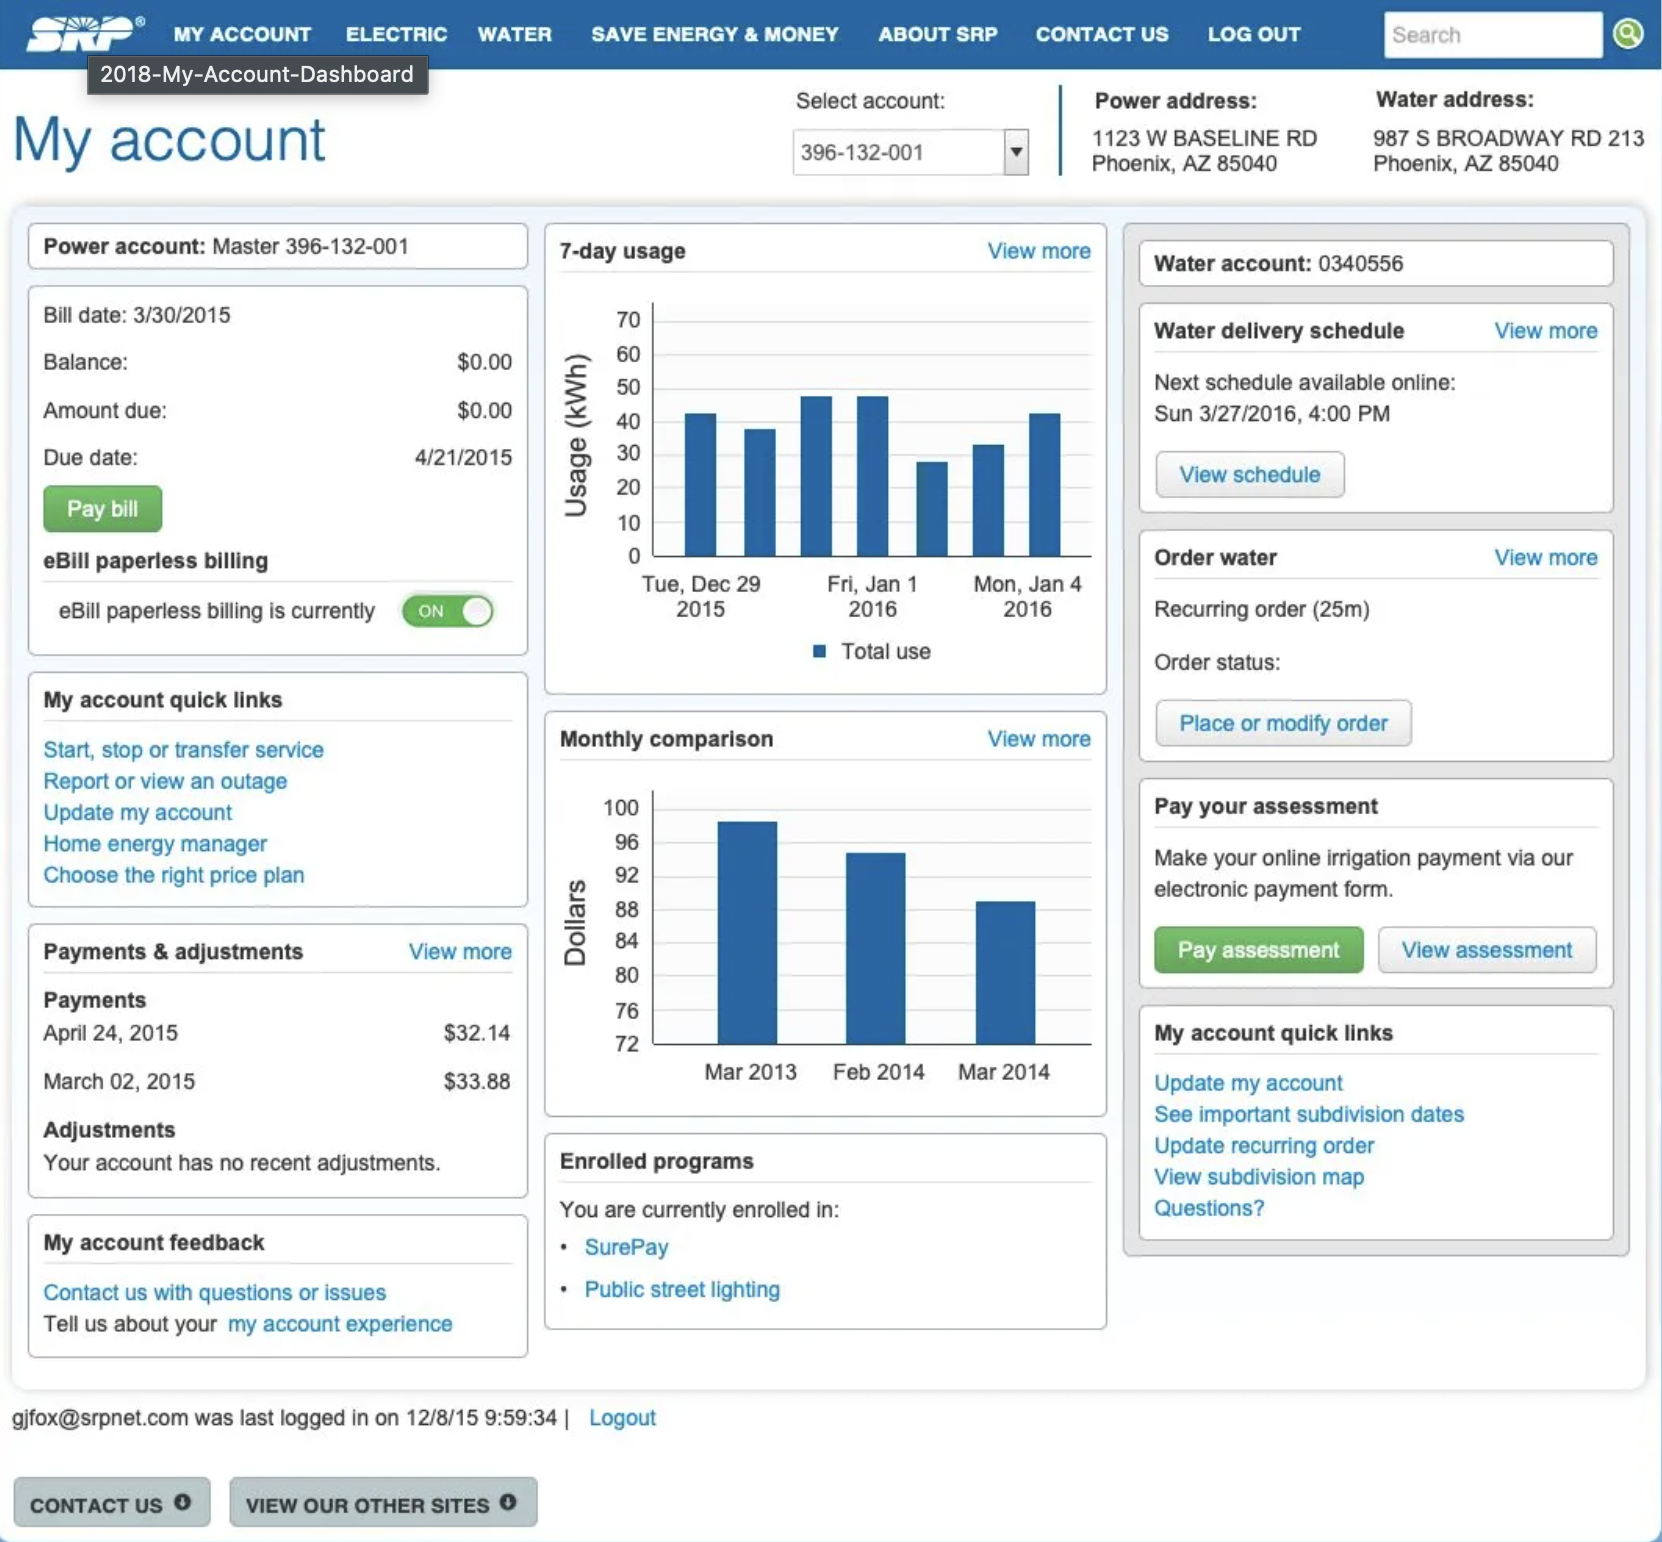Expand the Contact Us footer button
The height and width of the screenshot is (1542, 1662).
[111, 1504]
